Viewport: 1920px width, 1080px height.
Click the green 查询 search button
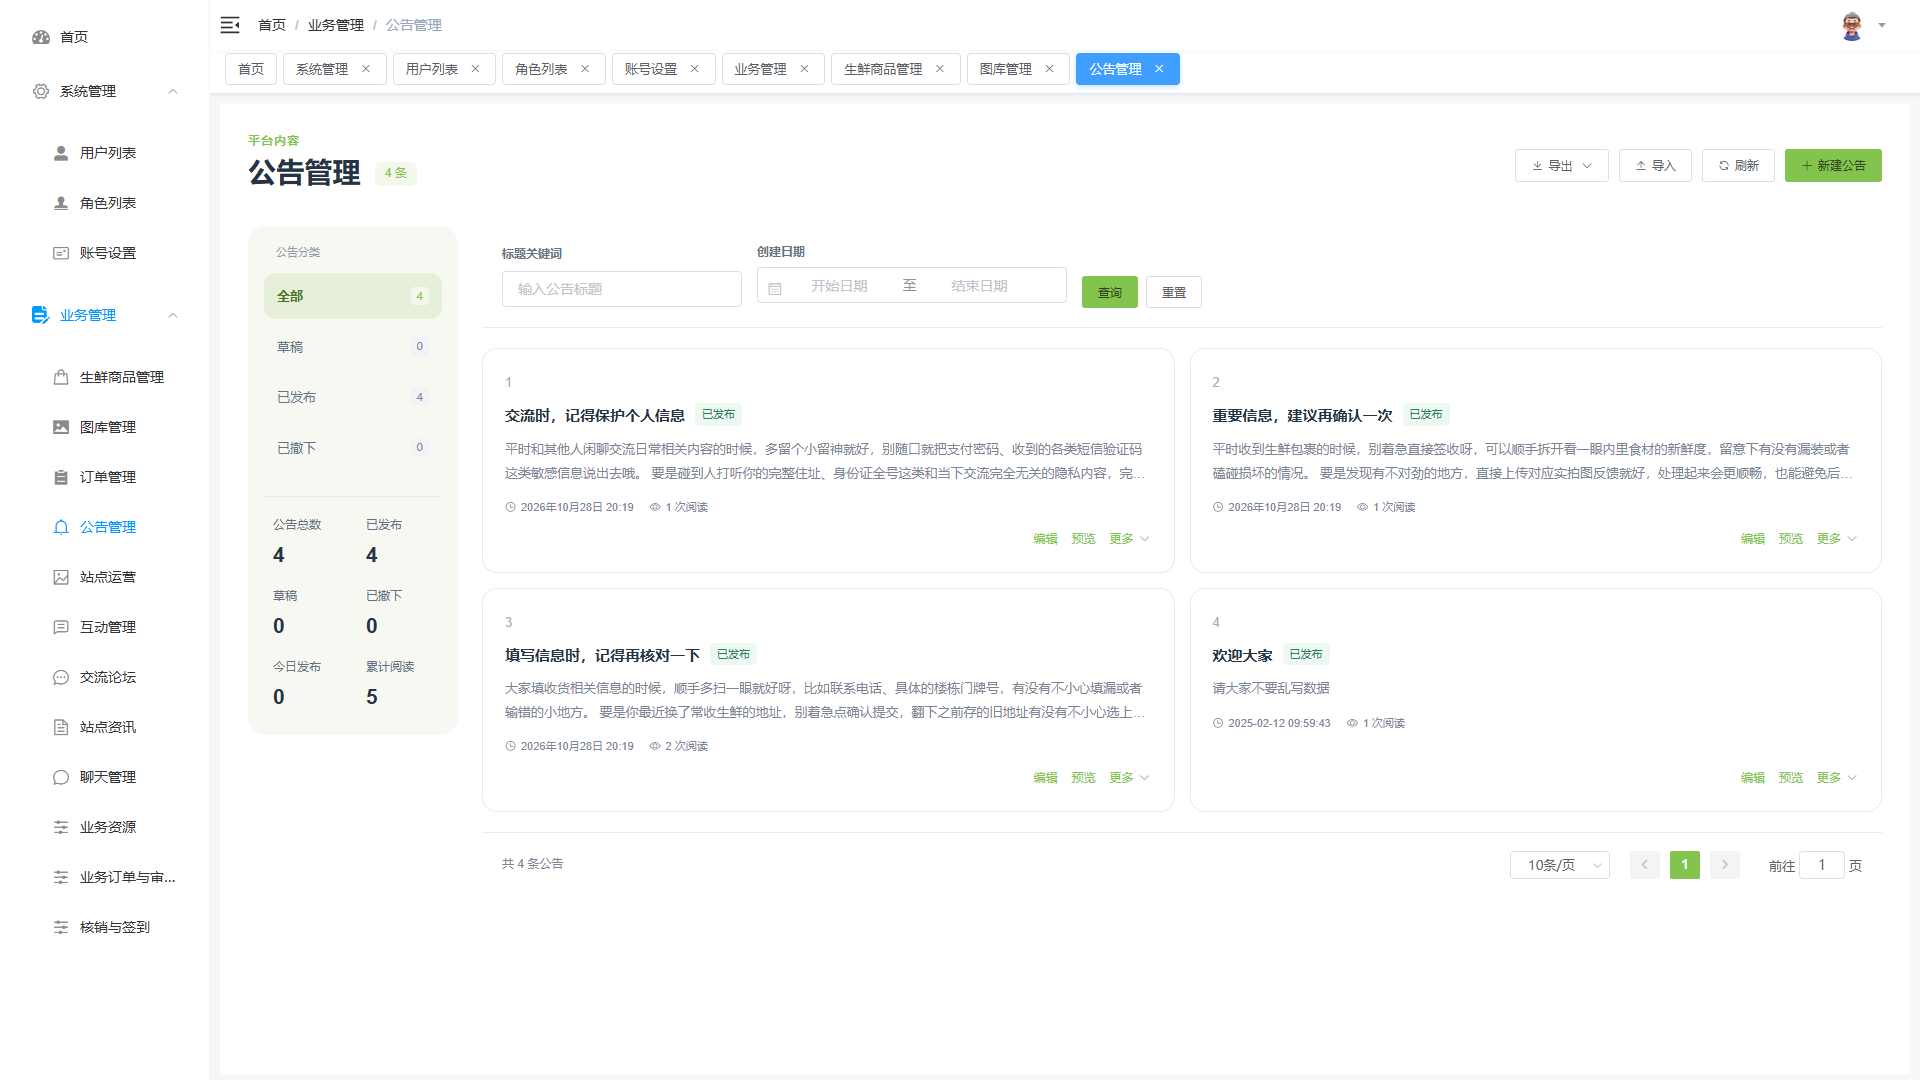coord(1110,292)
